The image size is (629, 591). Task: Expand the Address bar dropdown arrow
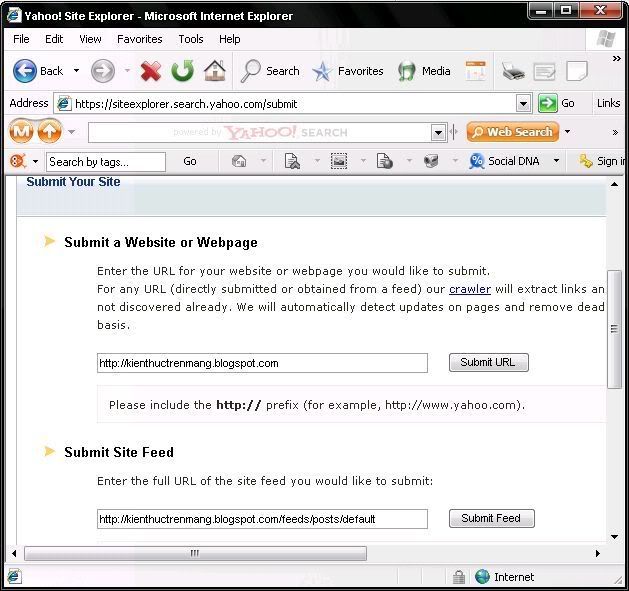click(523, 103)
